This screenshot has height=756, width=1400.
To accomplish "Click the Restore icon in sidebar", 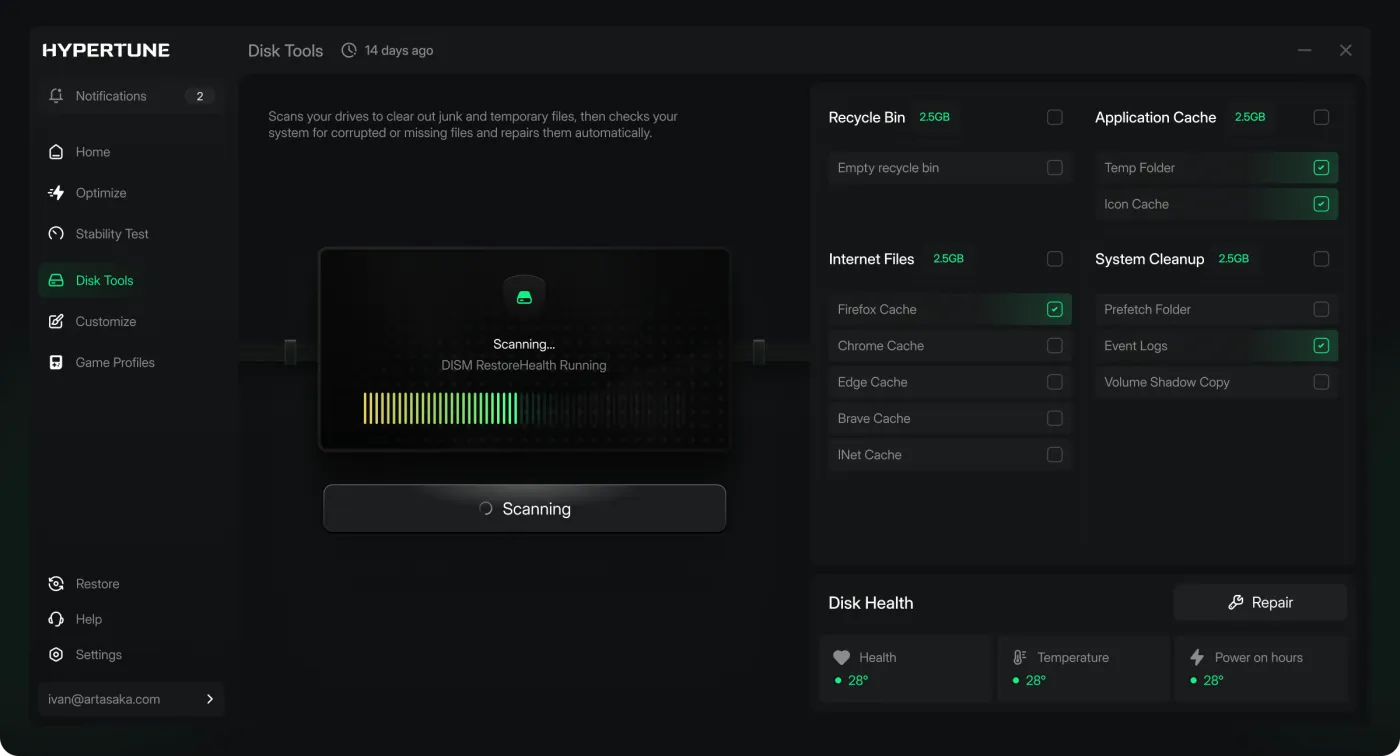I will point(56,584).
